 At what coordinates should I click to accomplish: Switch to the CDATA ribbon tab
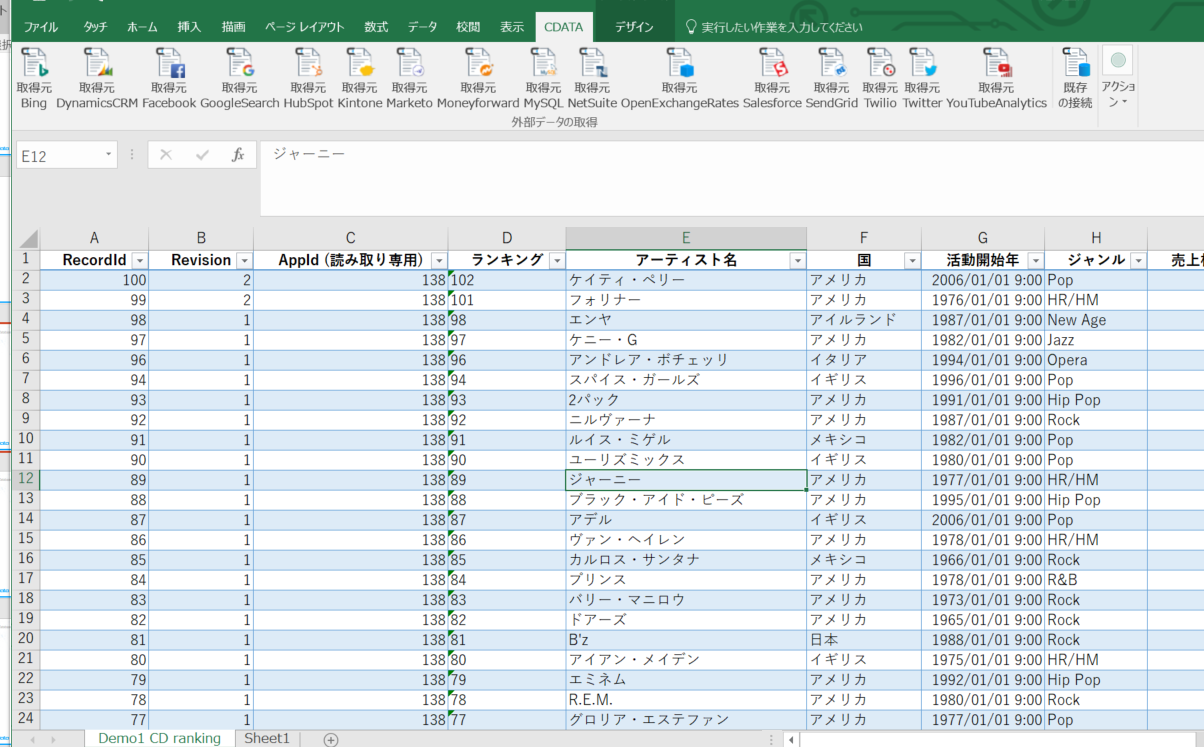564,28
